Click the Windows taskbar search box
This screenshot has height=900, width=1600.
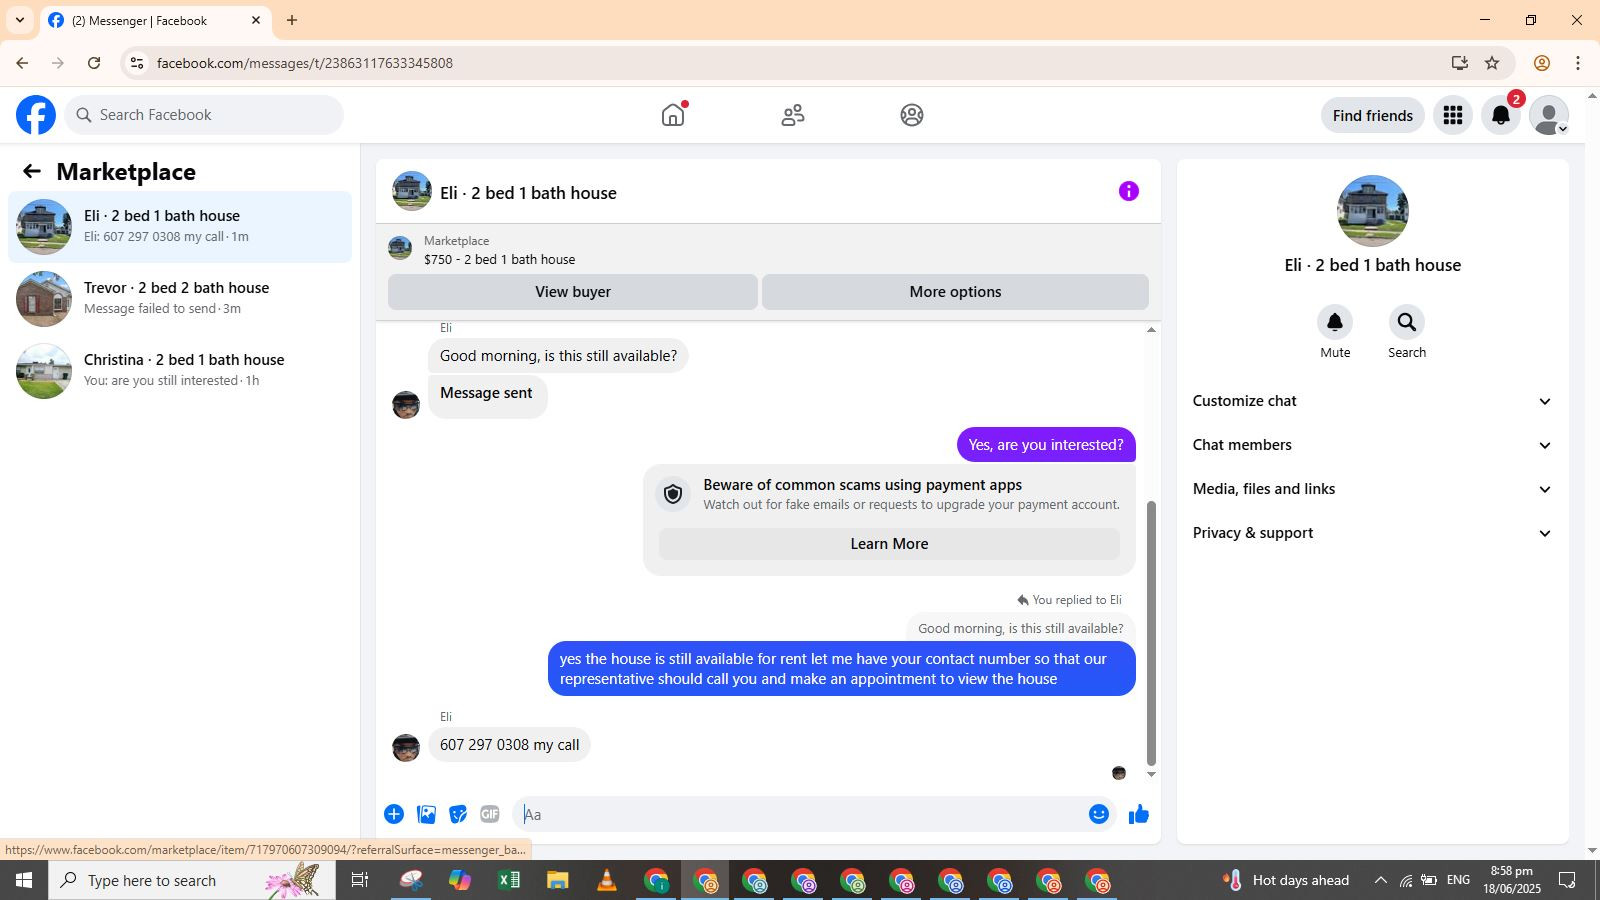192,880
